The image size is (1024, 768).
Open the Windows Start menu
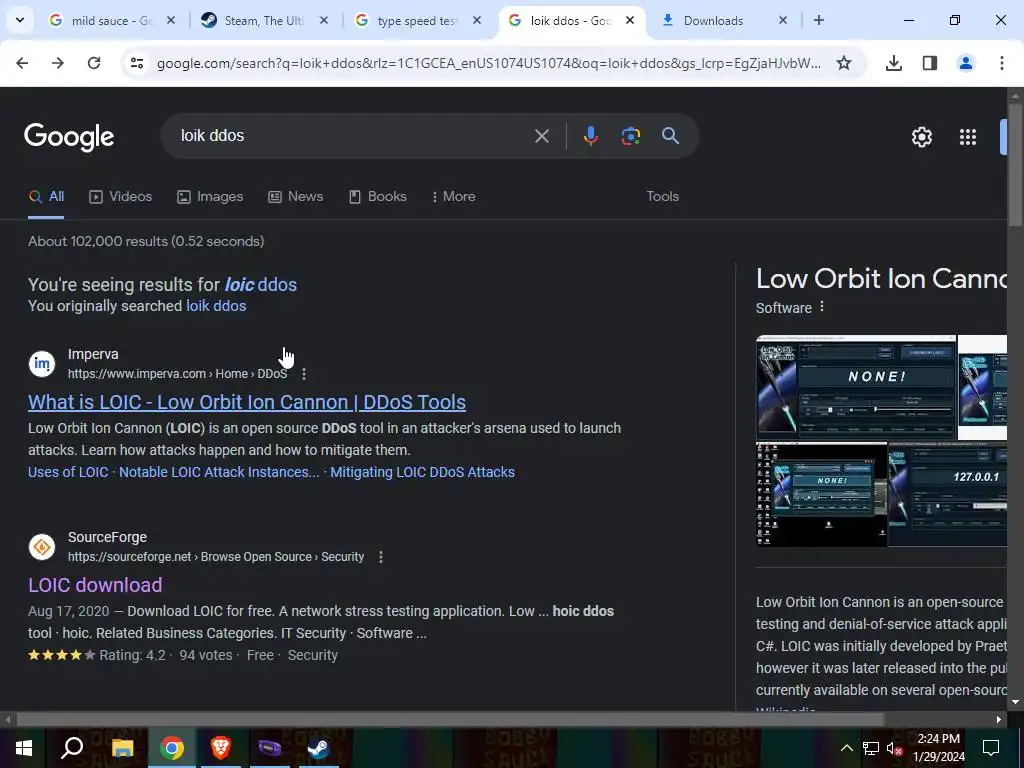tap(24, 748)
